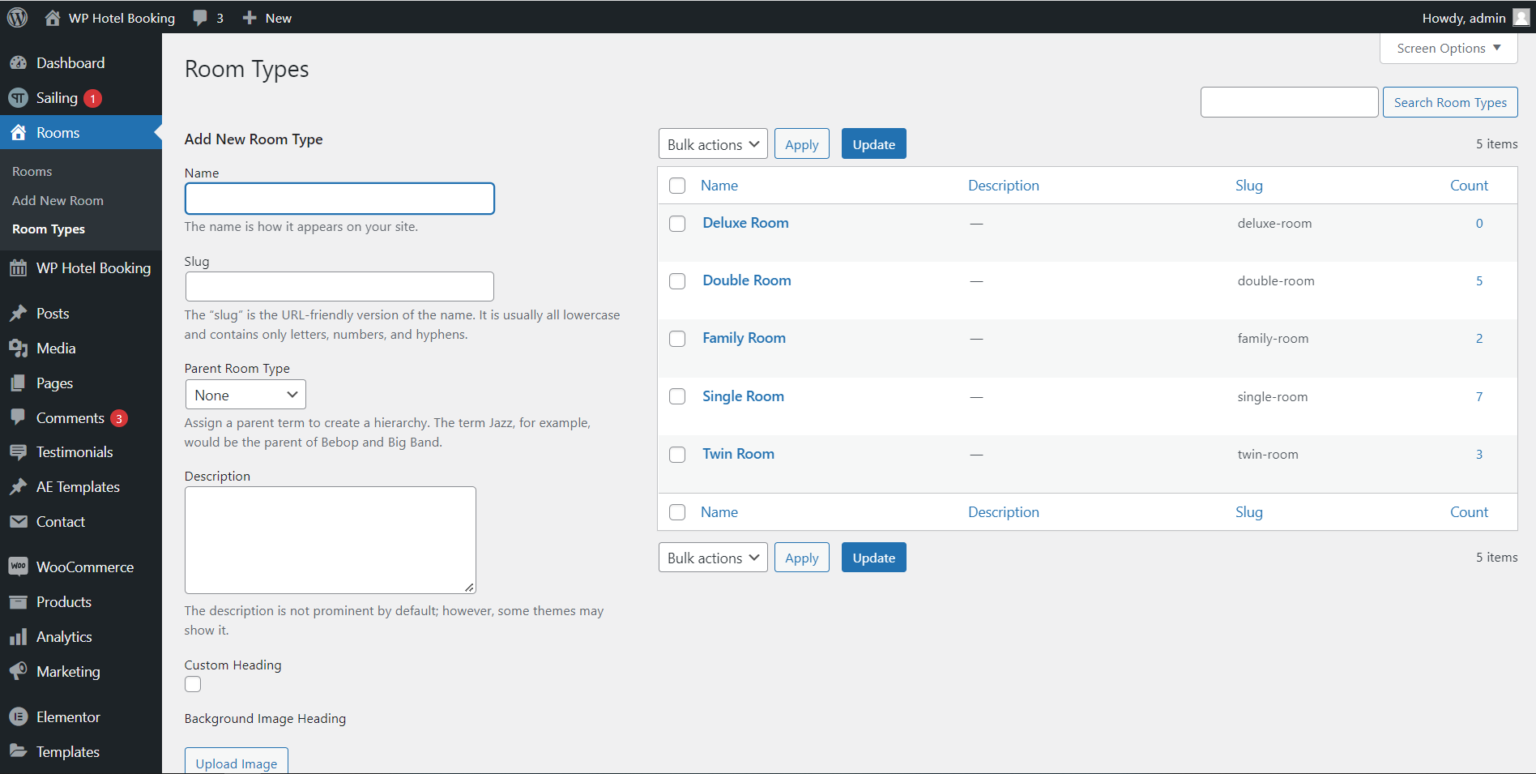Open the comments bubble icon in admin bar
This screenshot has width=1536, height=774.
[x=201, y=17]
